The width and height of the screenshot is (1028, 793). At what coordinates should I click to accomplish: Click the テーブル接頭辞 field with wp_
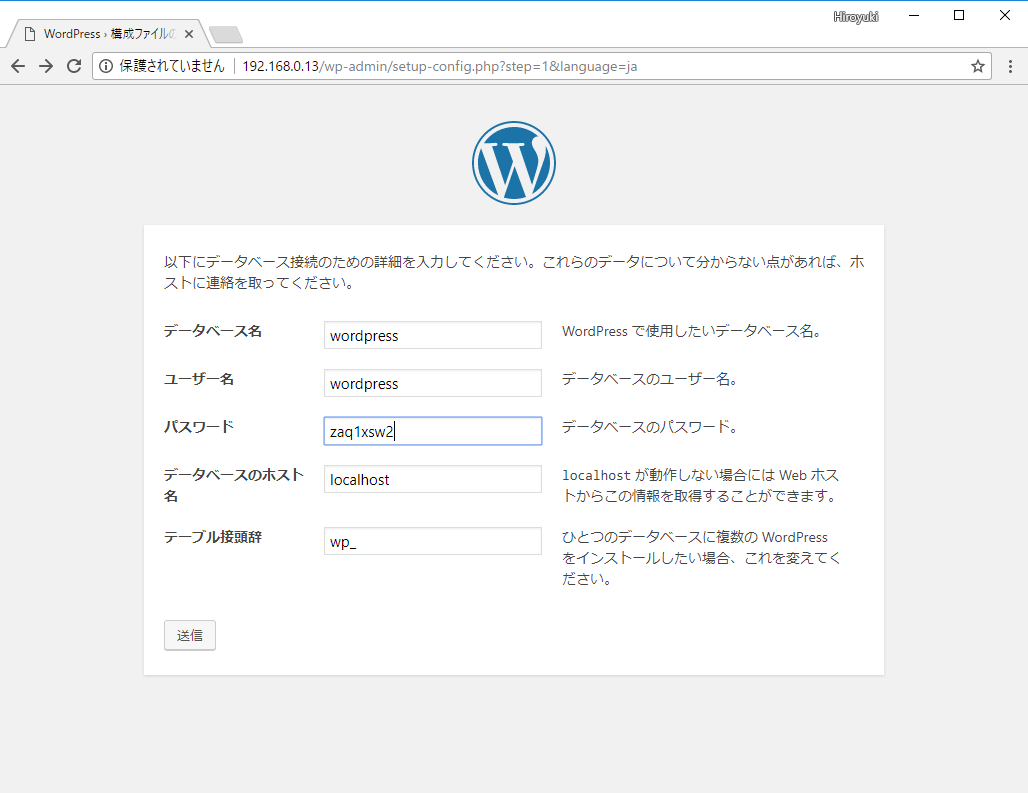433,541
